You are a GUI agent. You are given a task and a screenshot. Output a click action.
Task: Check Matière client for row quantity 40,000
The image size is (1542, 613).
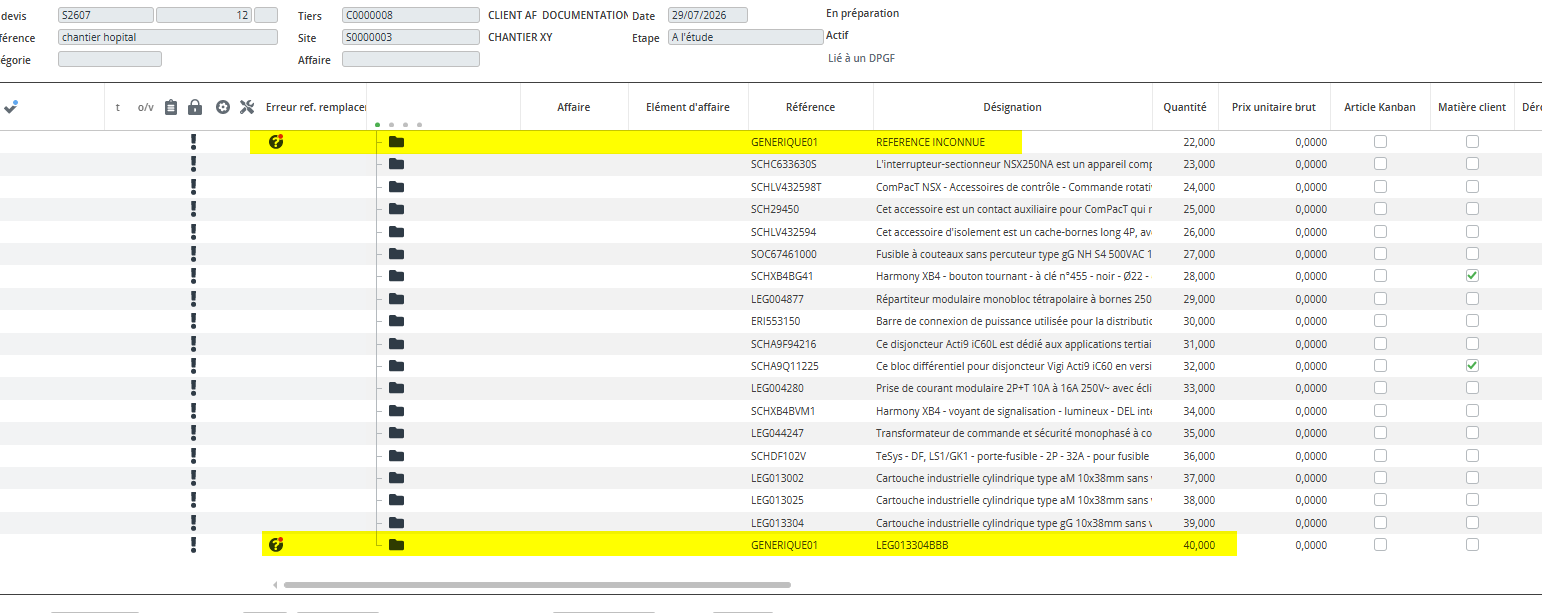(x=1472, y=545)
